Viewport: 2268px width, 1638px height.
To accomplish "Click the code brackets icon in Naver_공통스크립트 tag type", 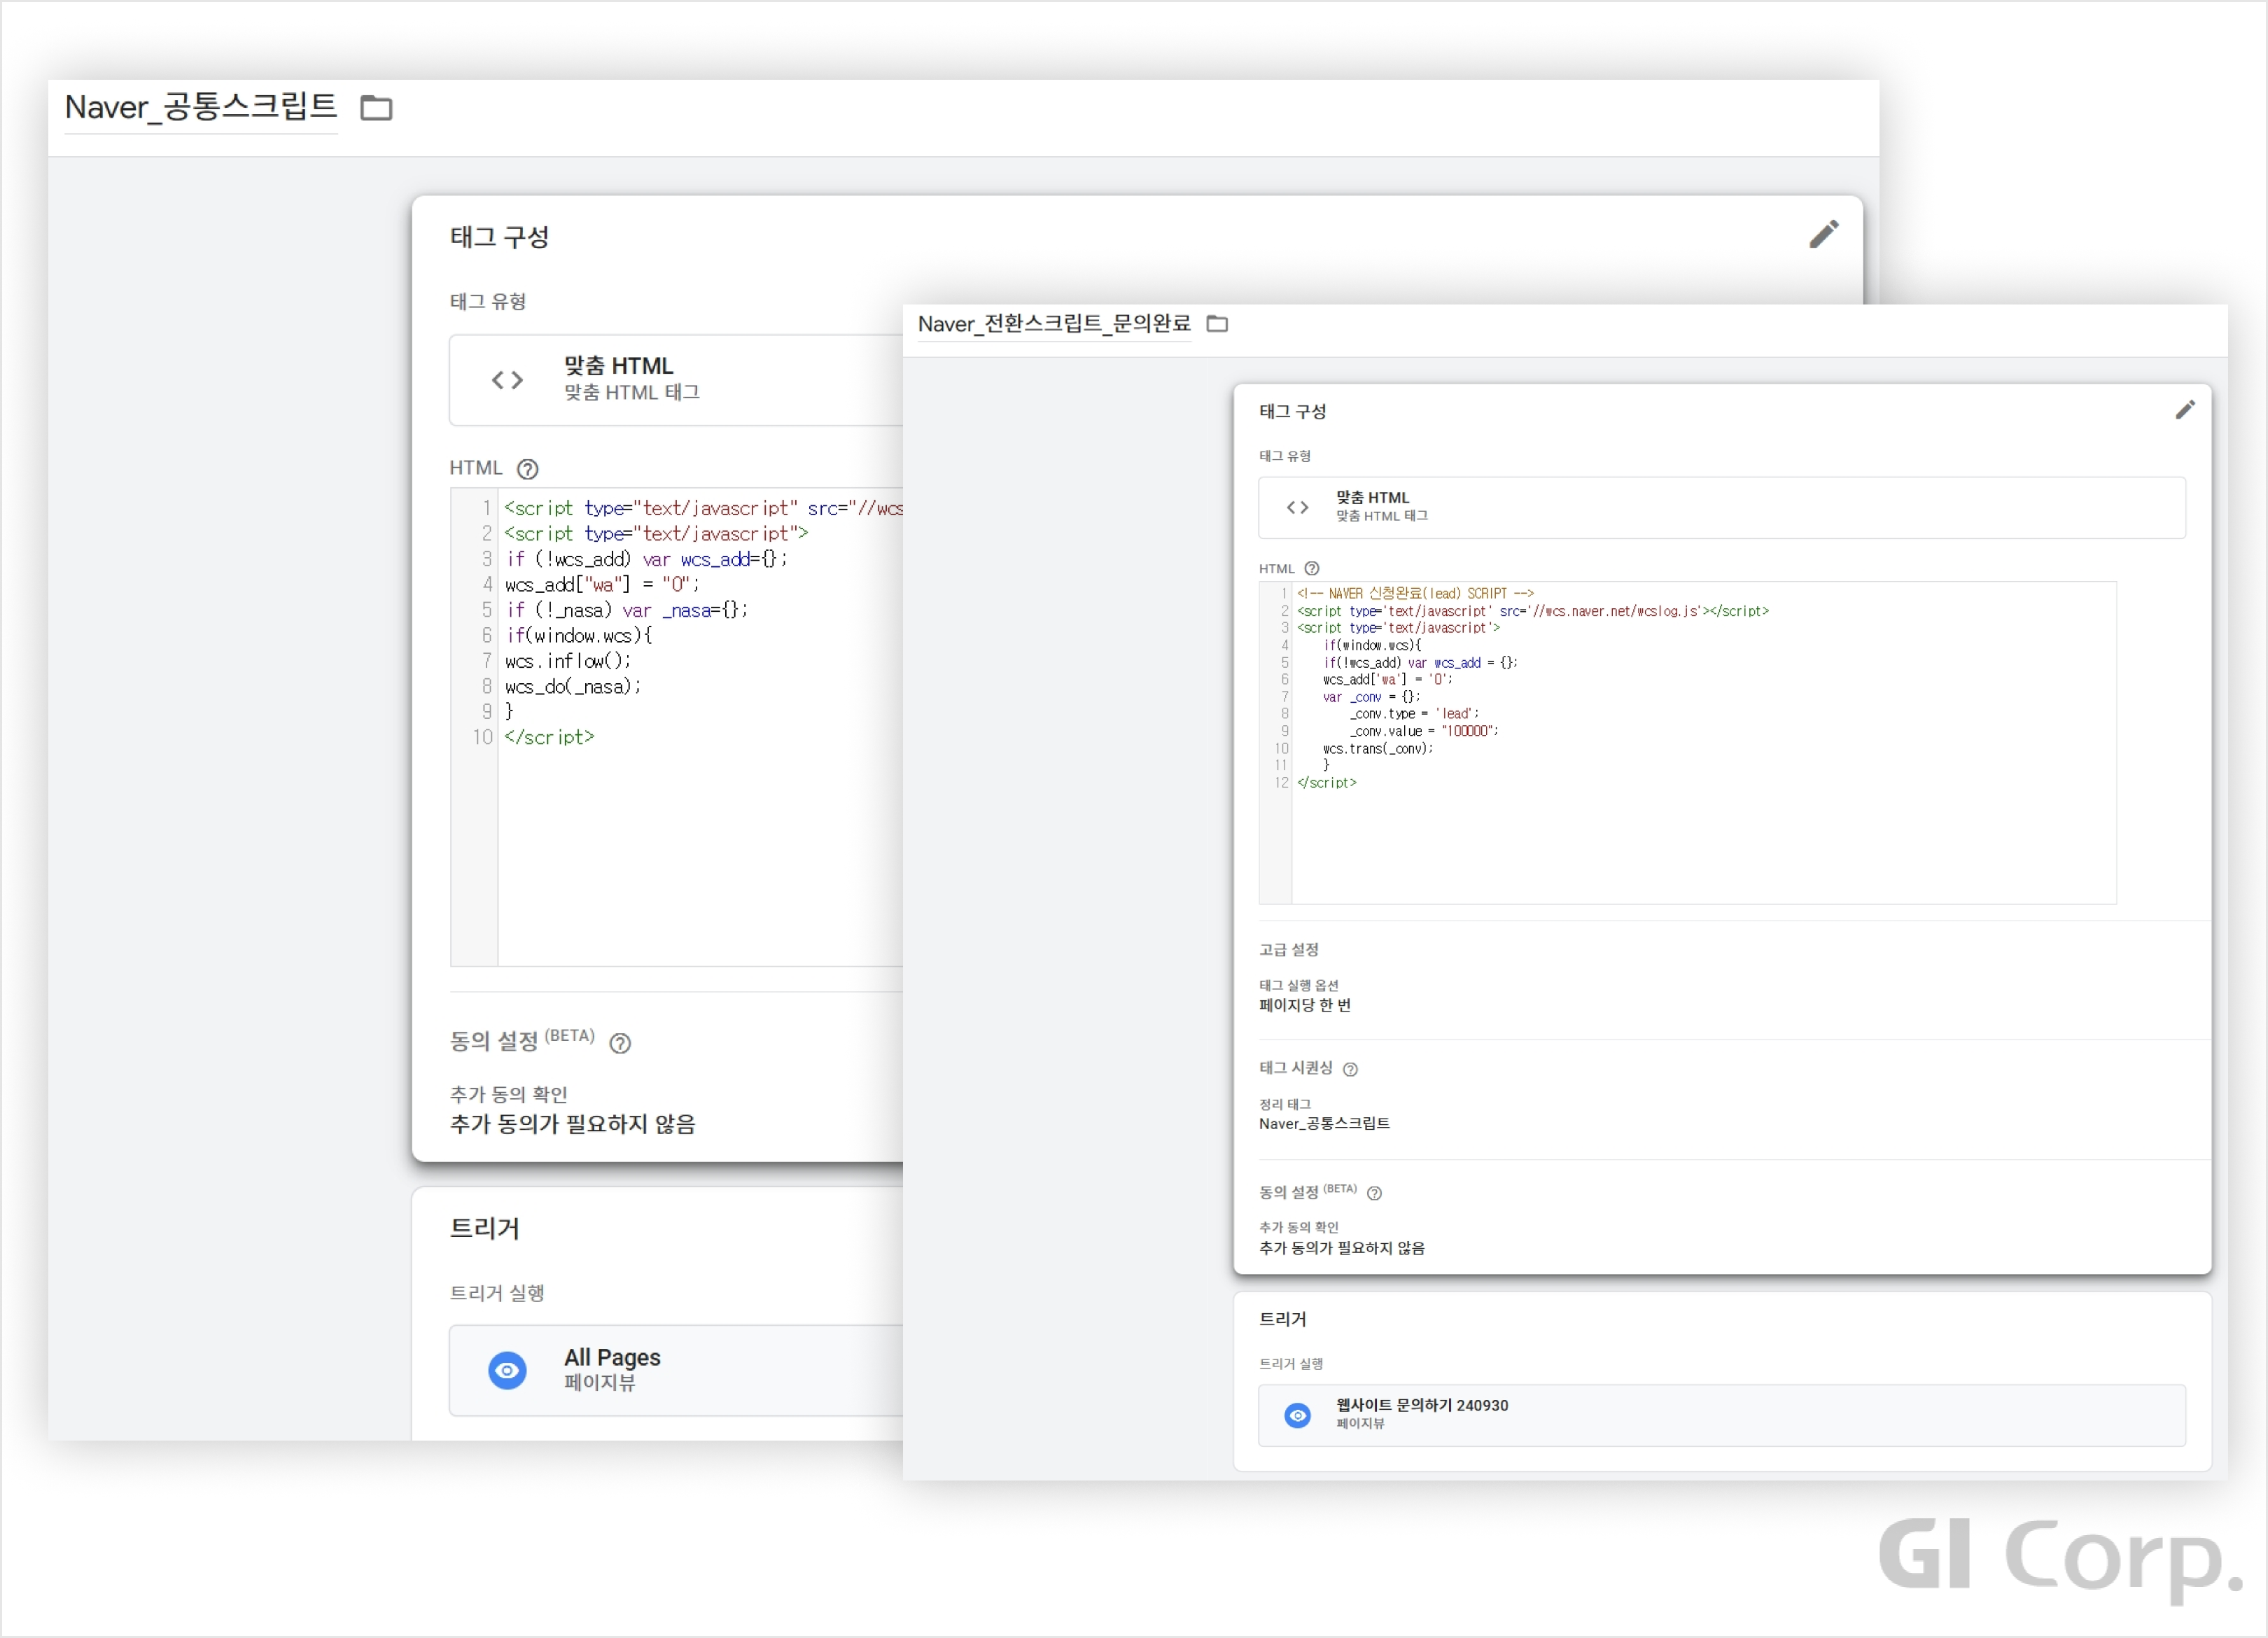I will (507, 380).
